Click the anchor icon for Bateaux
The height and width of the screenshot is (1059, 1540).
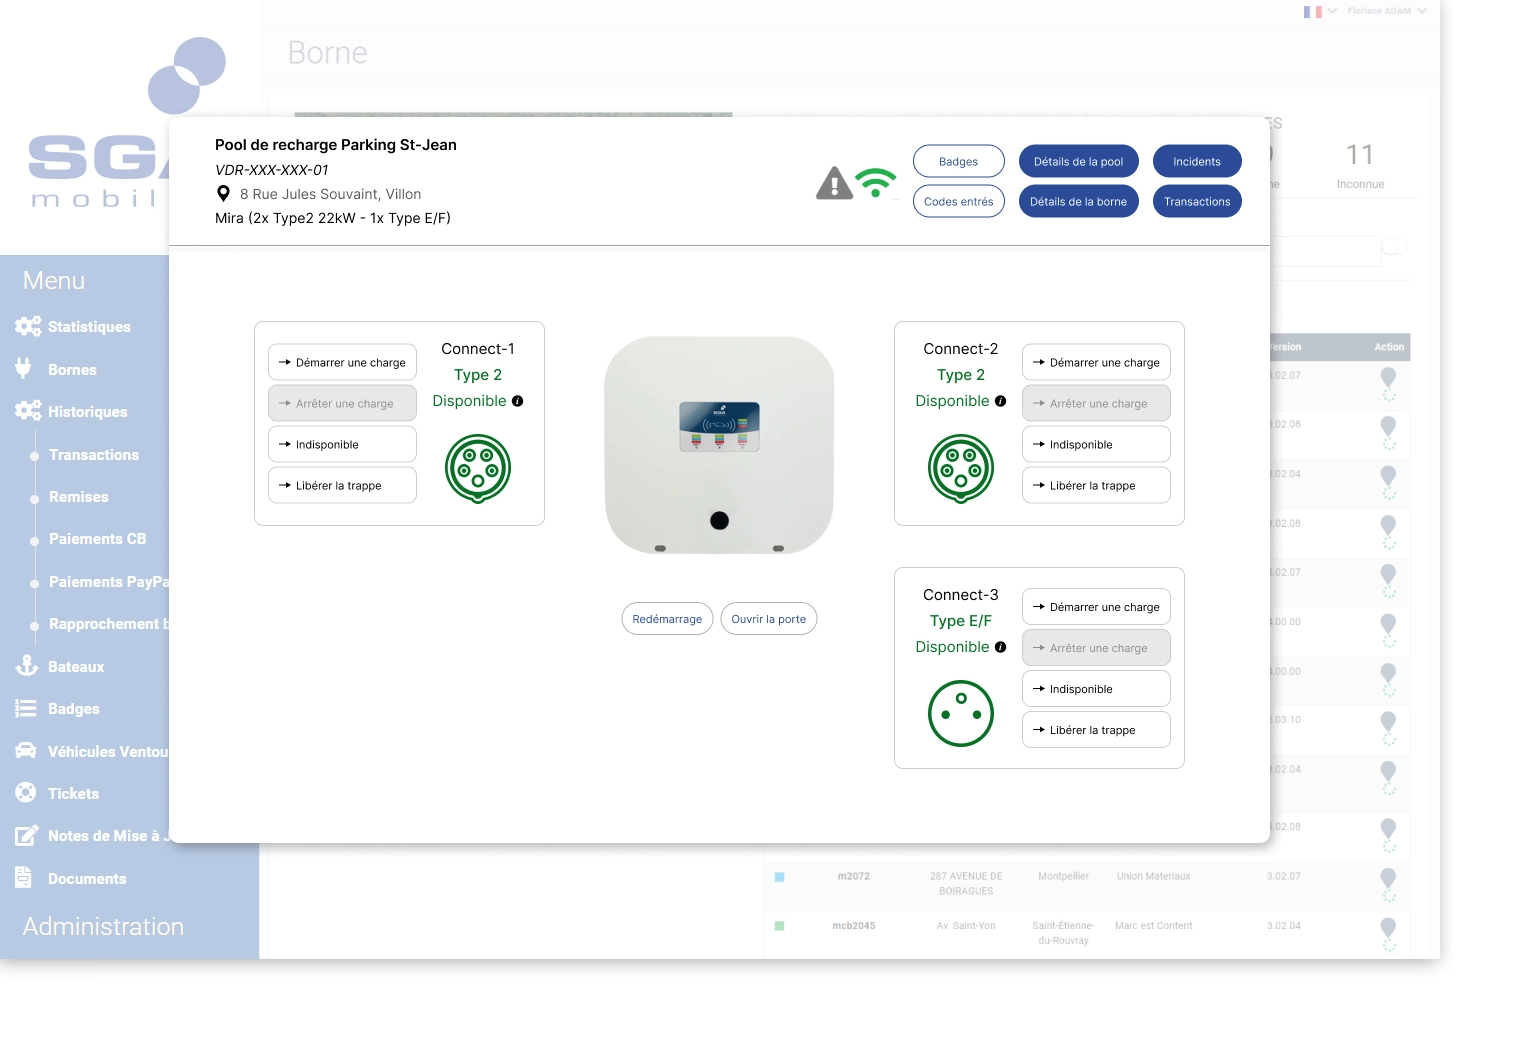[x=27, y=666]
